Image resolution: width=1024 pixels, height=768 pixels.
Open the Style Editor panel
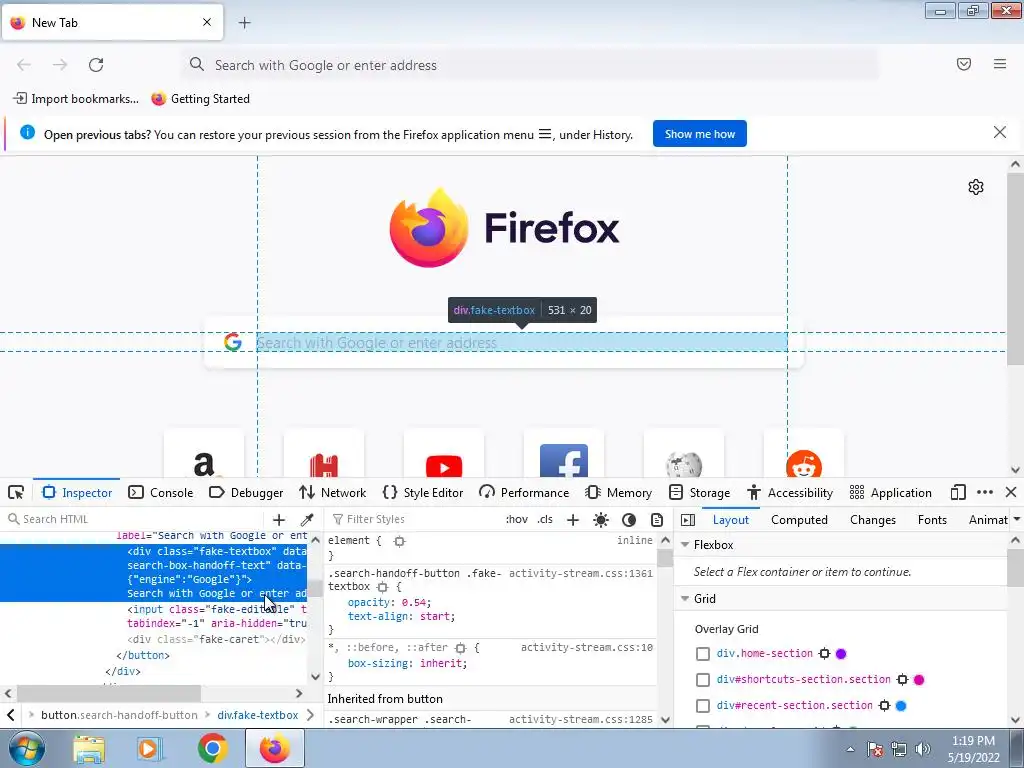point(423,492)
